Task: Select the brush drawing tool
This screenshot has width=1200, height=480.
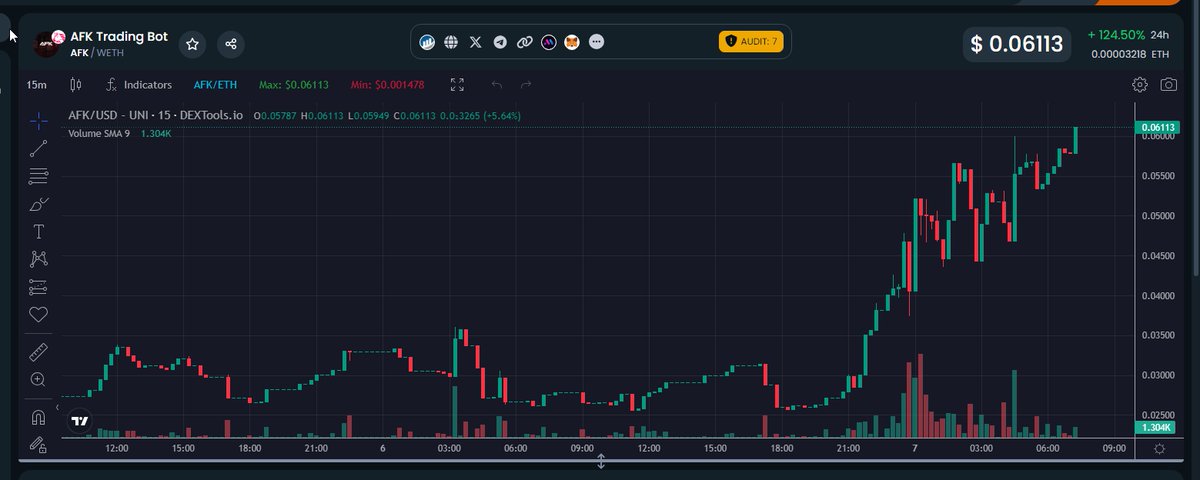Action: tap(39, 205)
